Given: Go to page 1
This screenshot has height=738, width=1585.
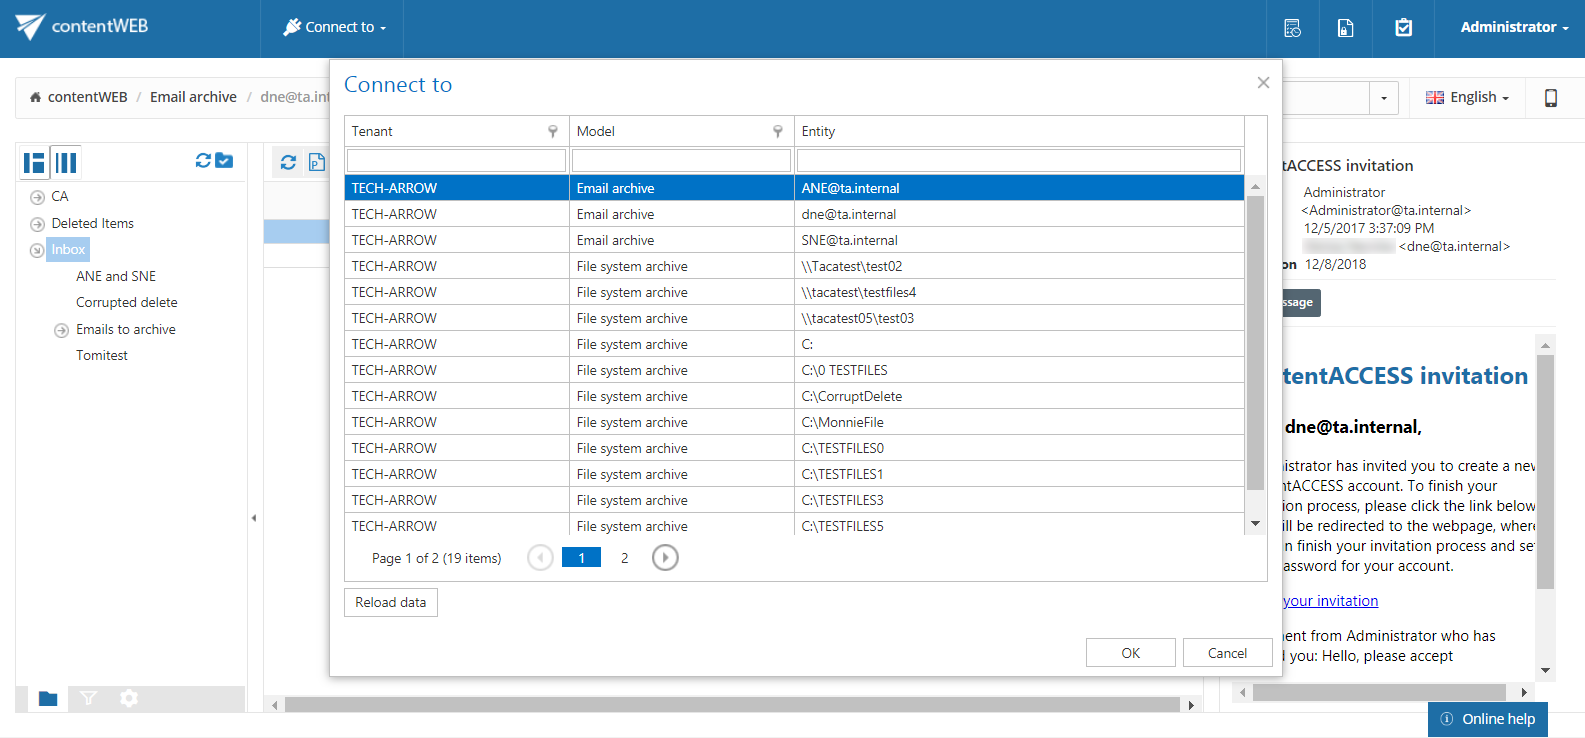Looking at the screenshot, I should [x=581, y=558].
